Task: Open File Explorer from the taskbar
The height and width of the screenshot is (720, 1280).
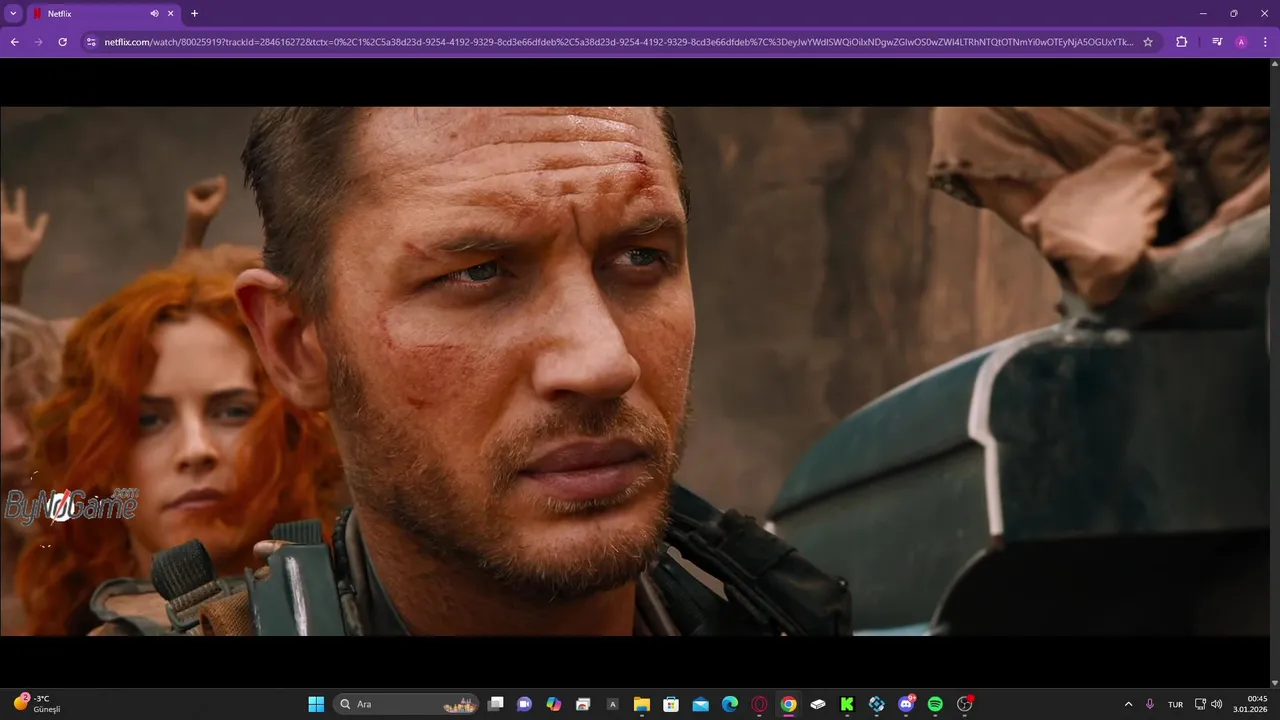Action: coord(642,704)
